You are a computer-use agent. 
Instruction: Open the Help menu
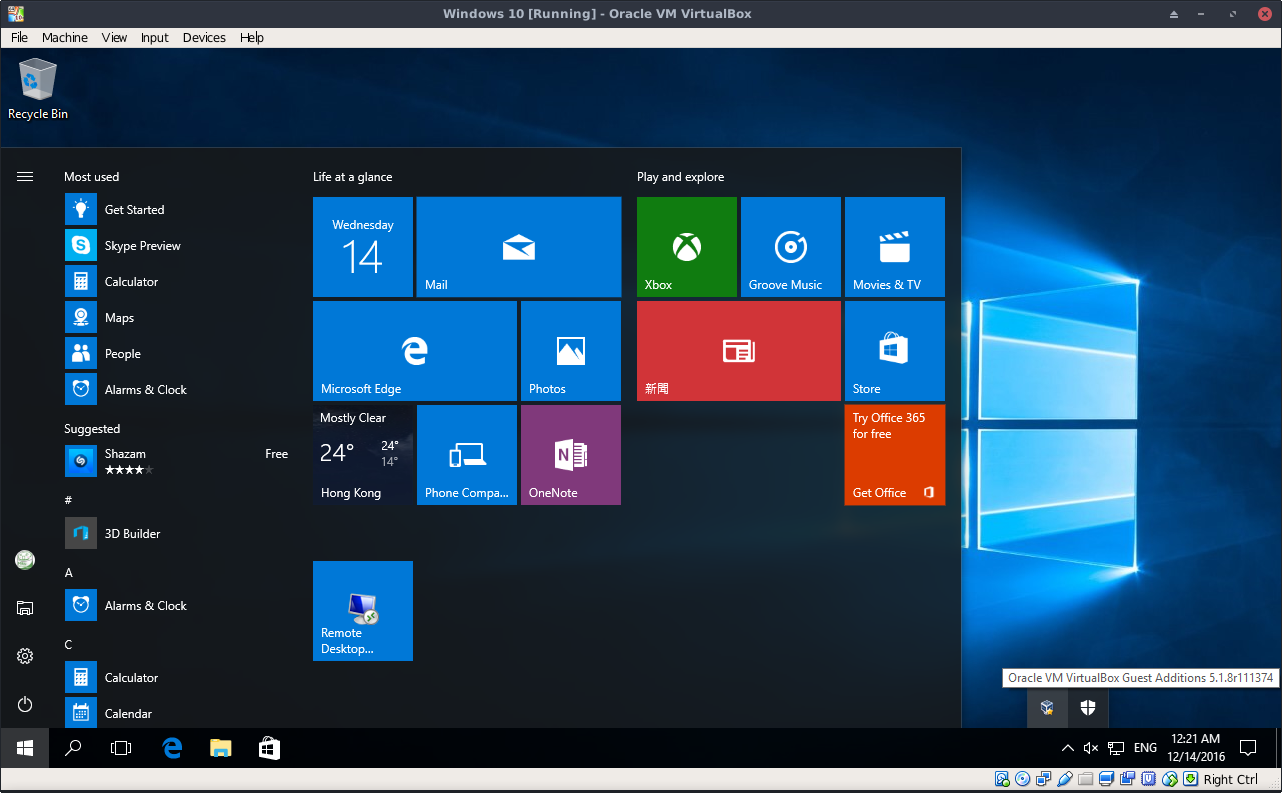252,37
